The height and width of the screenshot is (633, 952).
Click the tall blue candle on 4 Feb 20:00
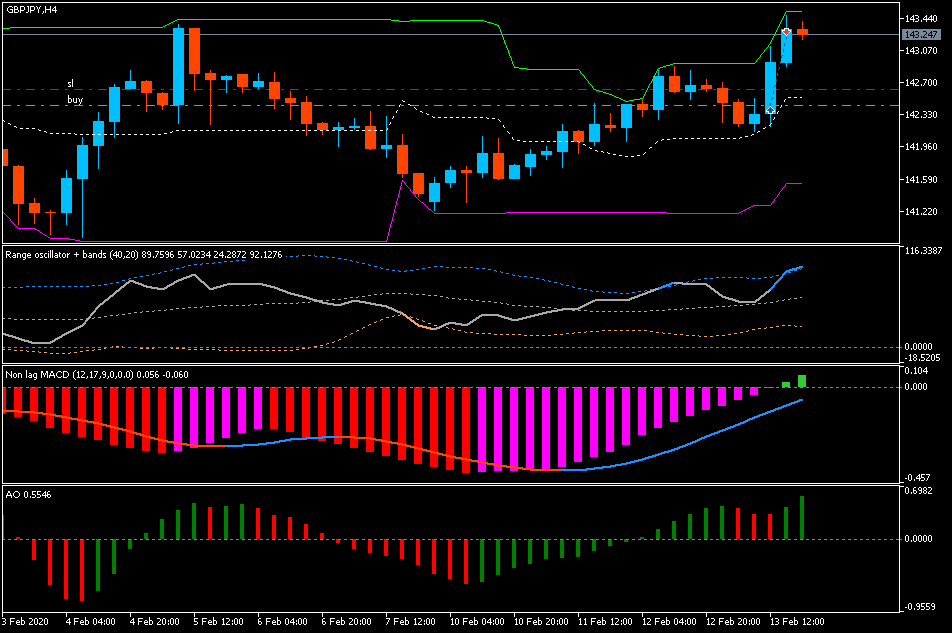pyautogui.click(x=178, y=67)
